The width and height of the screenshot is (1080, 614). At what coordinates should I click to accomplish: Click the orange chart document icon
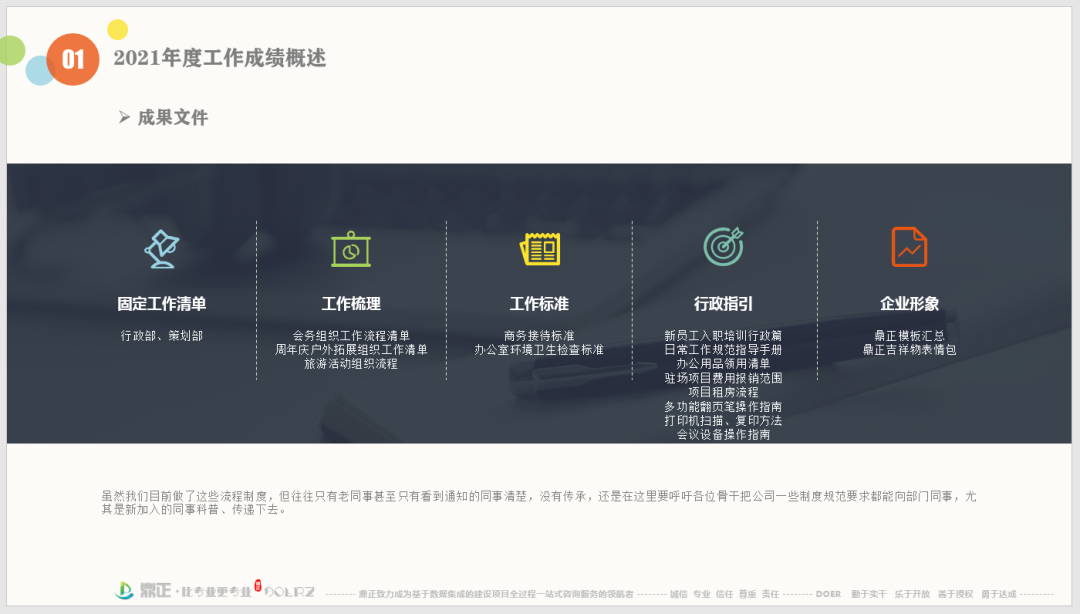[909, 247]
